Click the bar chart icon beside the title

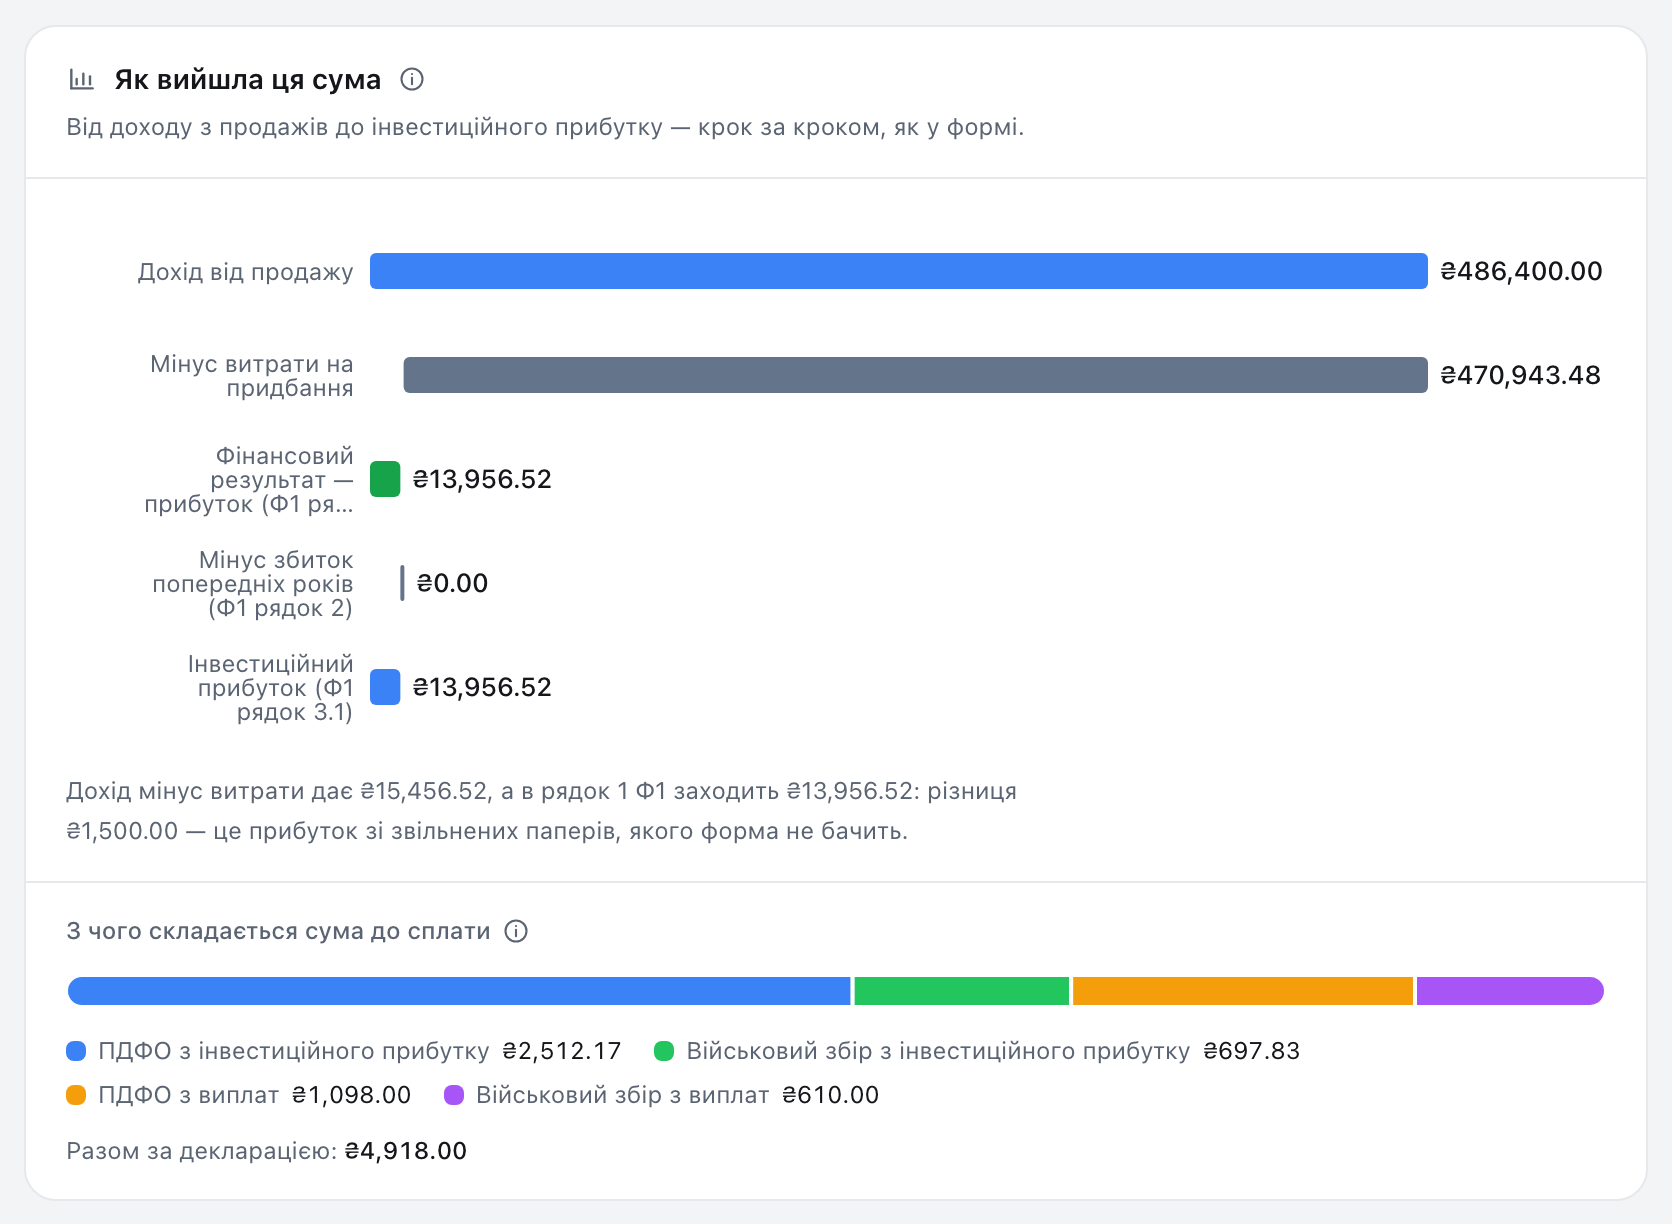click(81, 79)
